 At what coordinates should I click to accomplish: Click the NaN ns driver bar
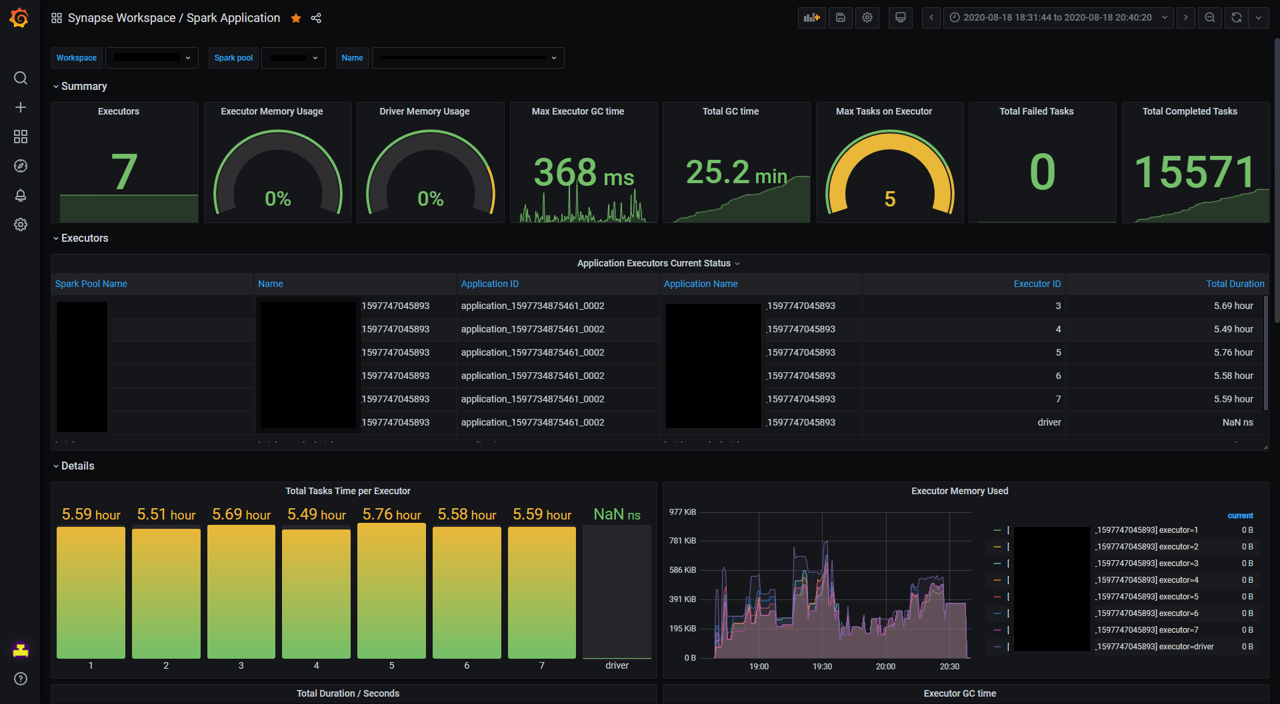pyautogui.click(x=617, y=592)
